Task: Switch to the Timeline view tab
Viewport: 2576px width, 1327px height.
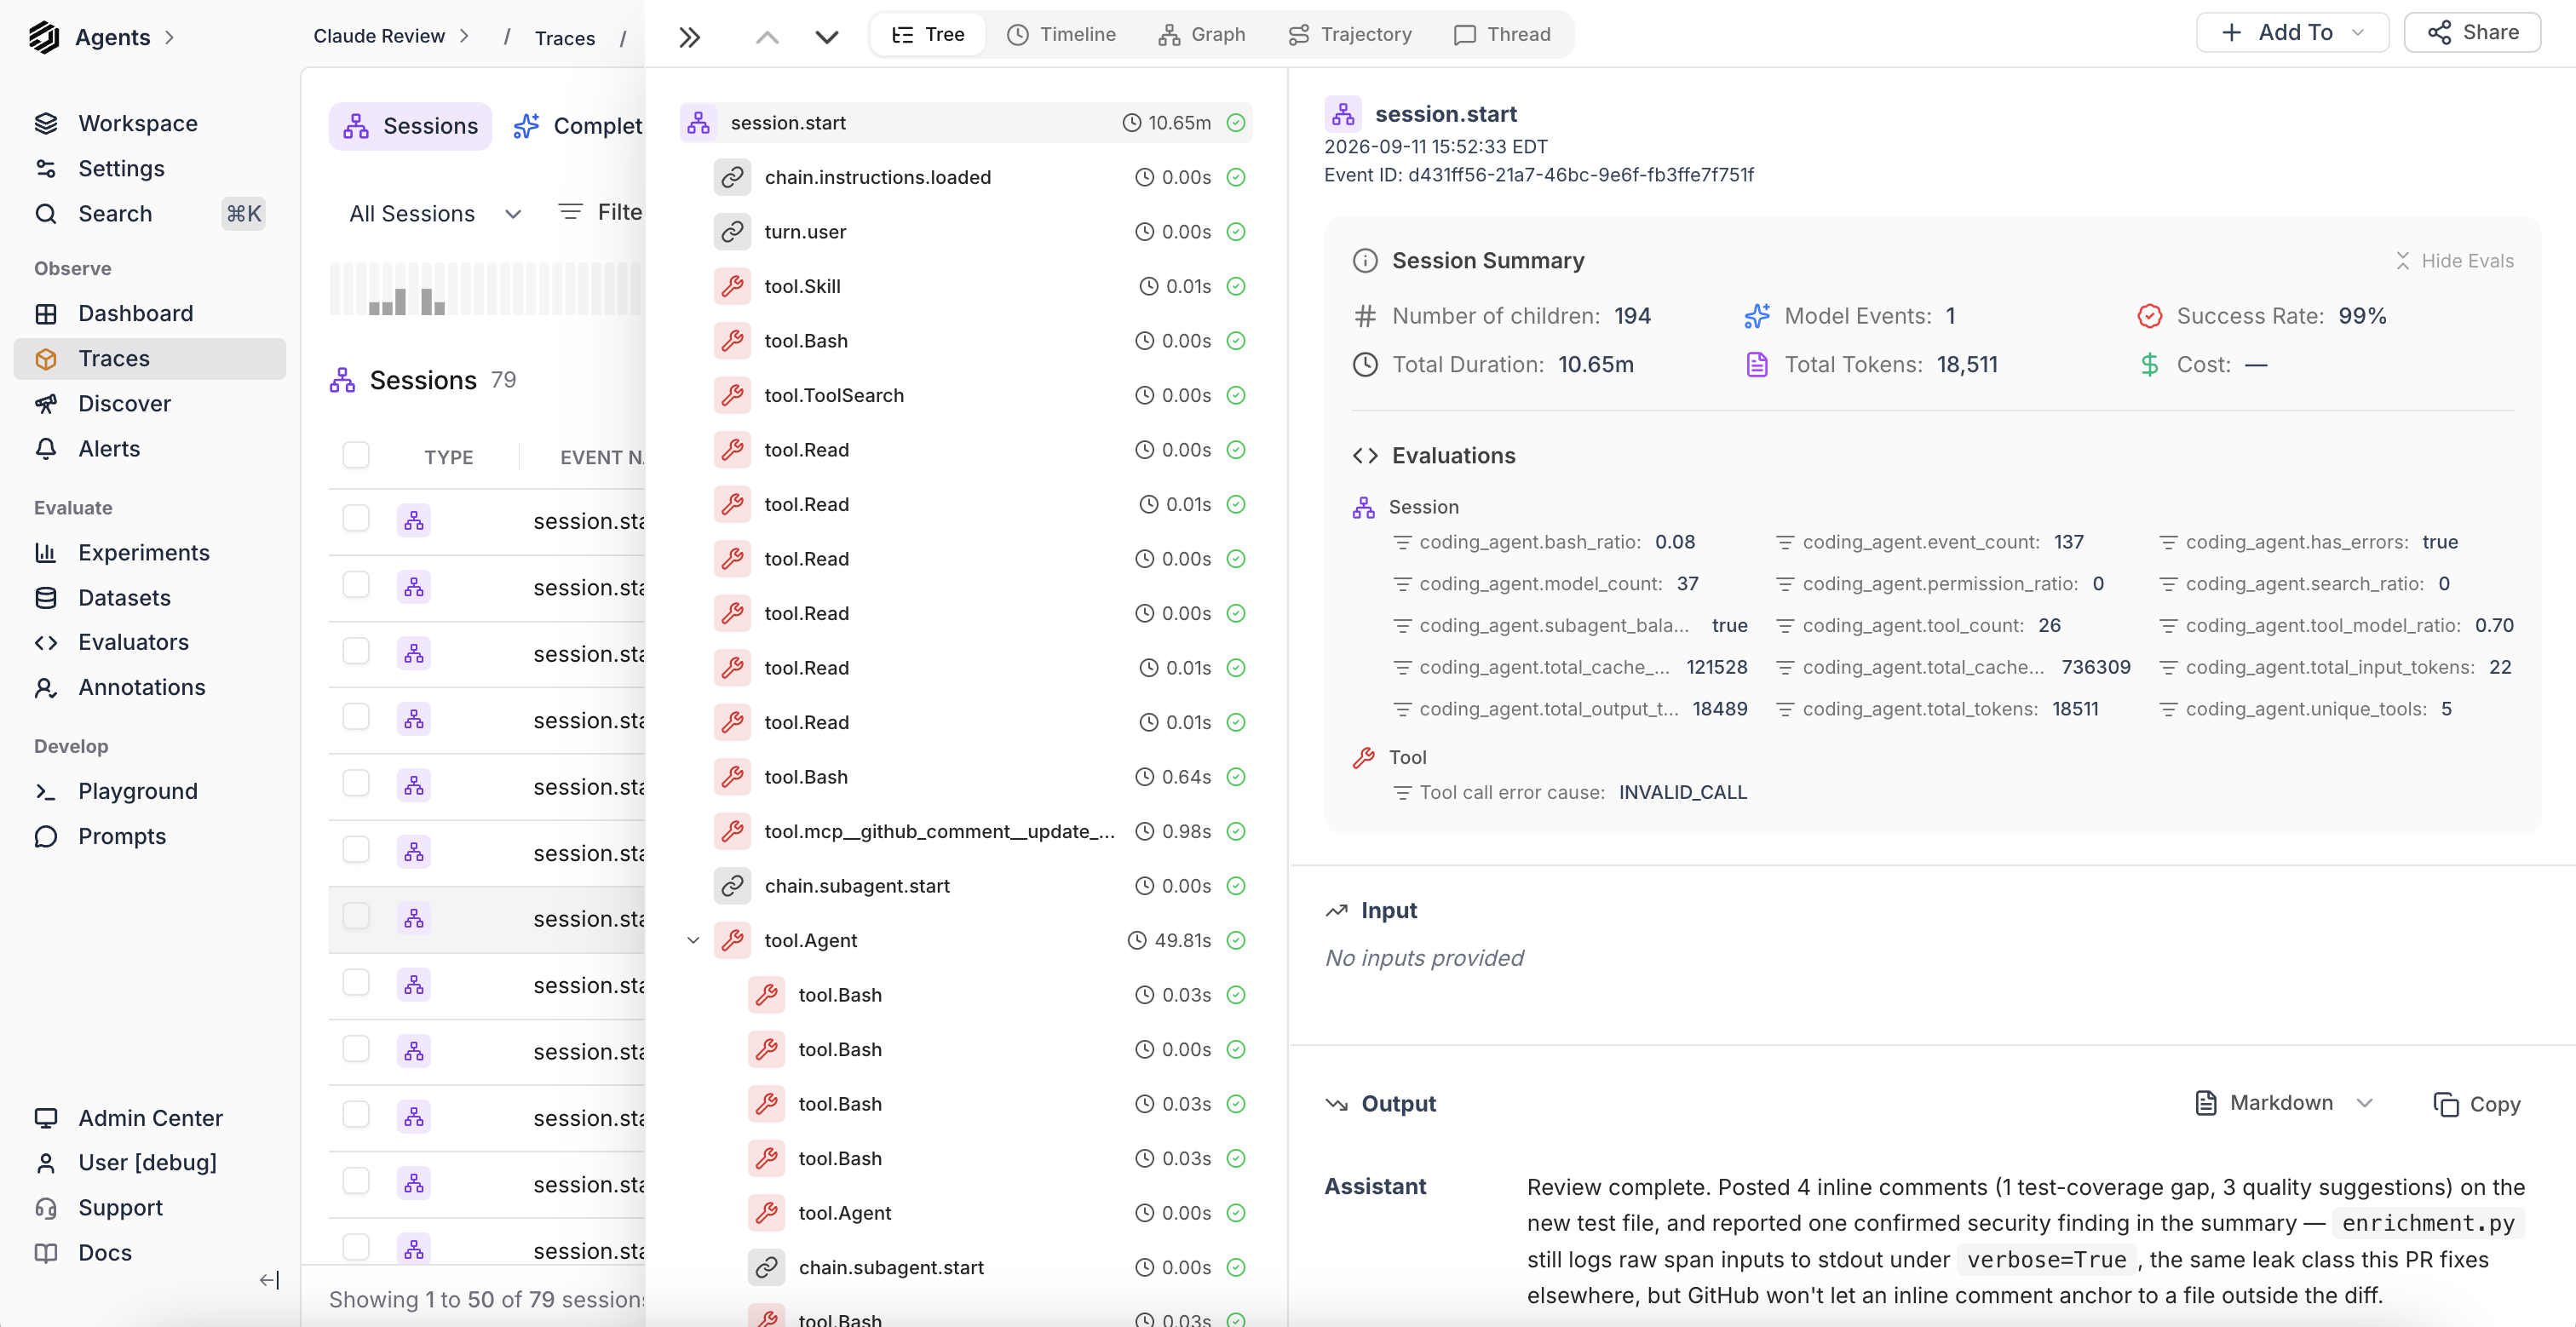Action: coord(1061,34)
